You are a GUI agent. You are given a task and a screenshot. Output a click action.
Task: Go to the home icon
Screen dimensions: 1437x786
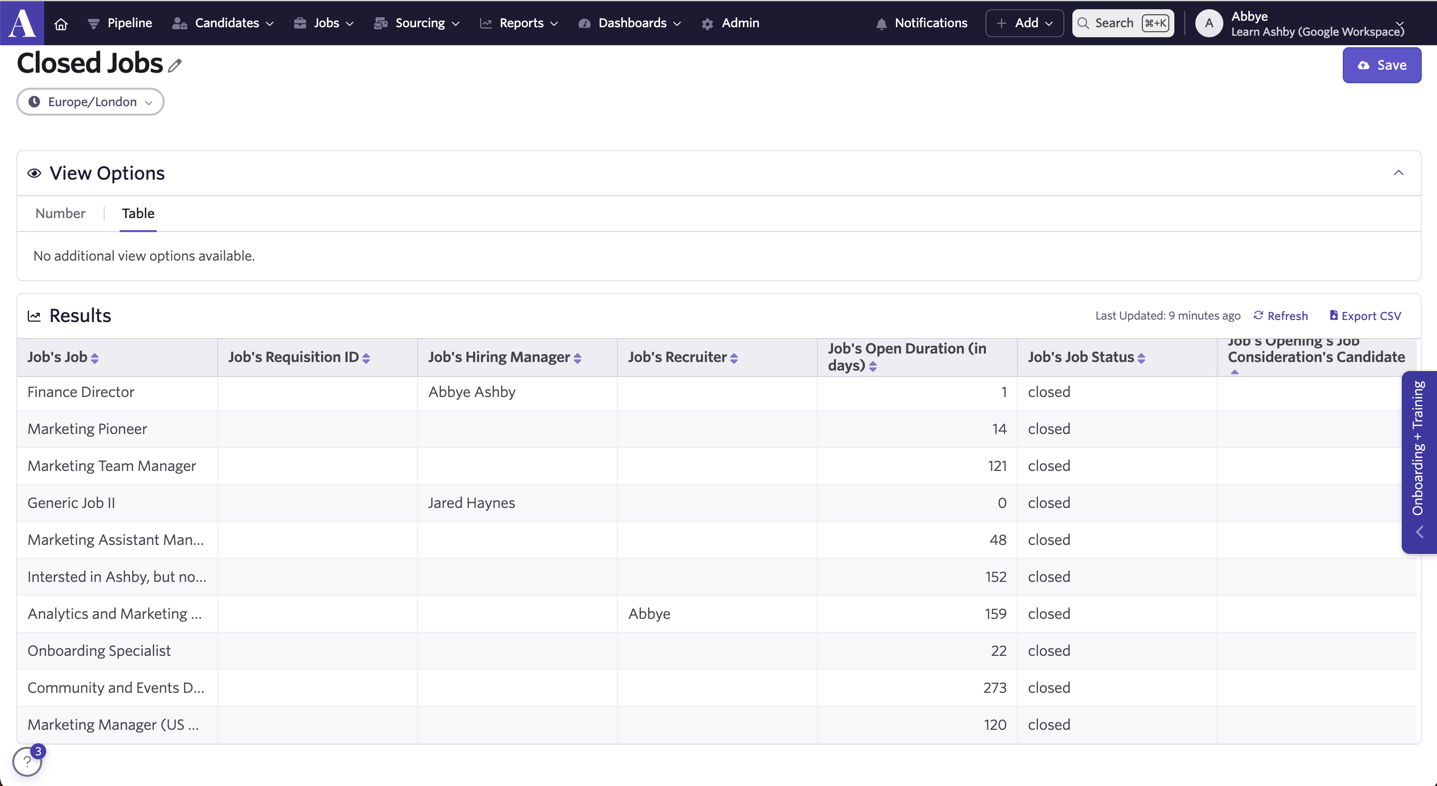(x=61, y=23)
